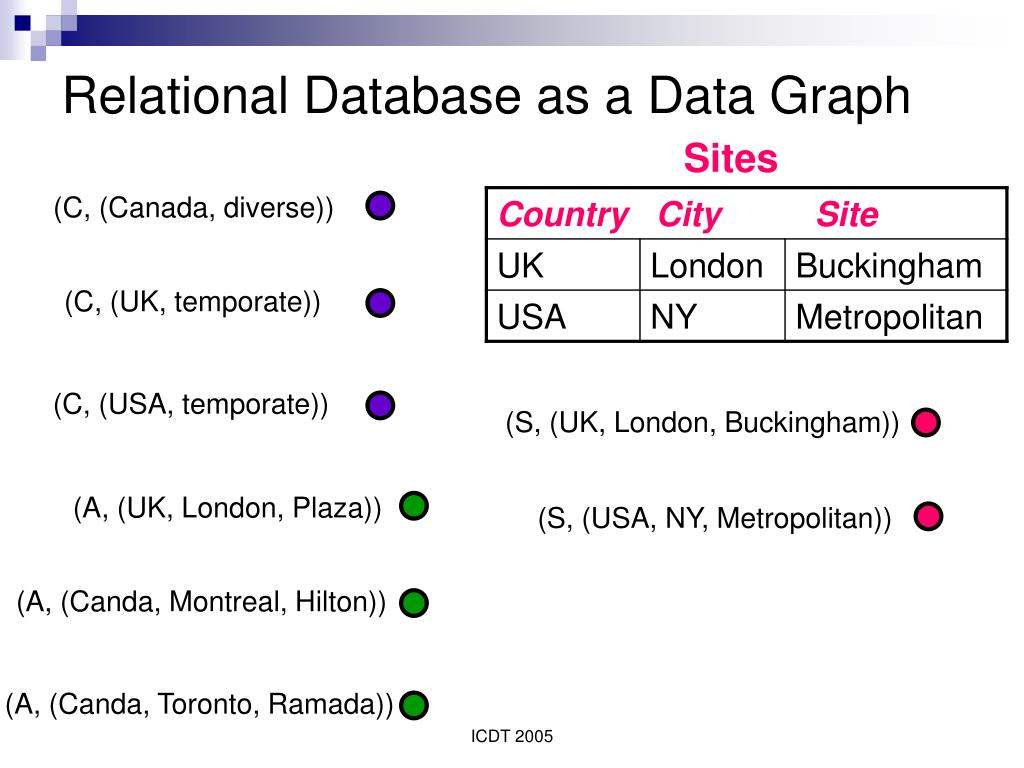Click the purple node for (C, (USA, temporate))

380,405
